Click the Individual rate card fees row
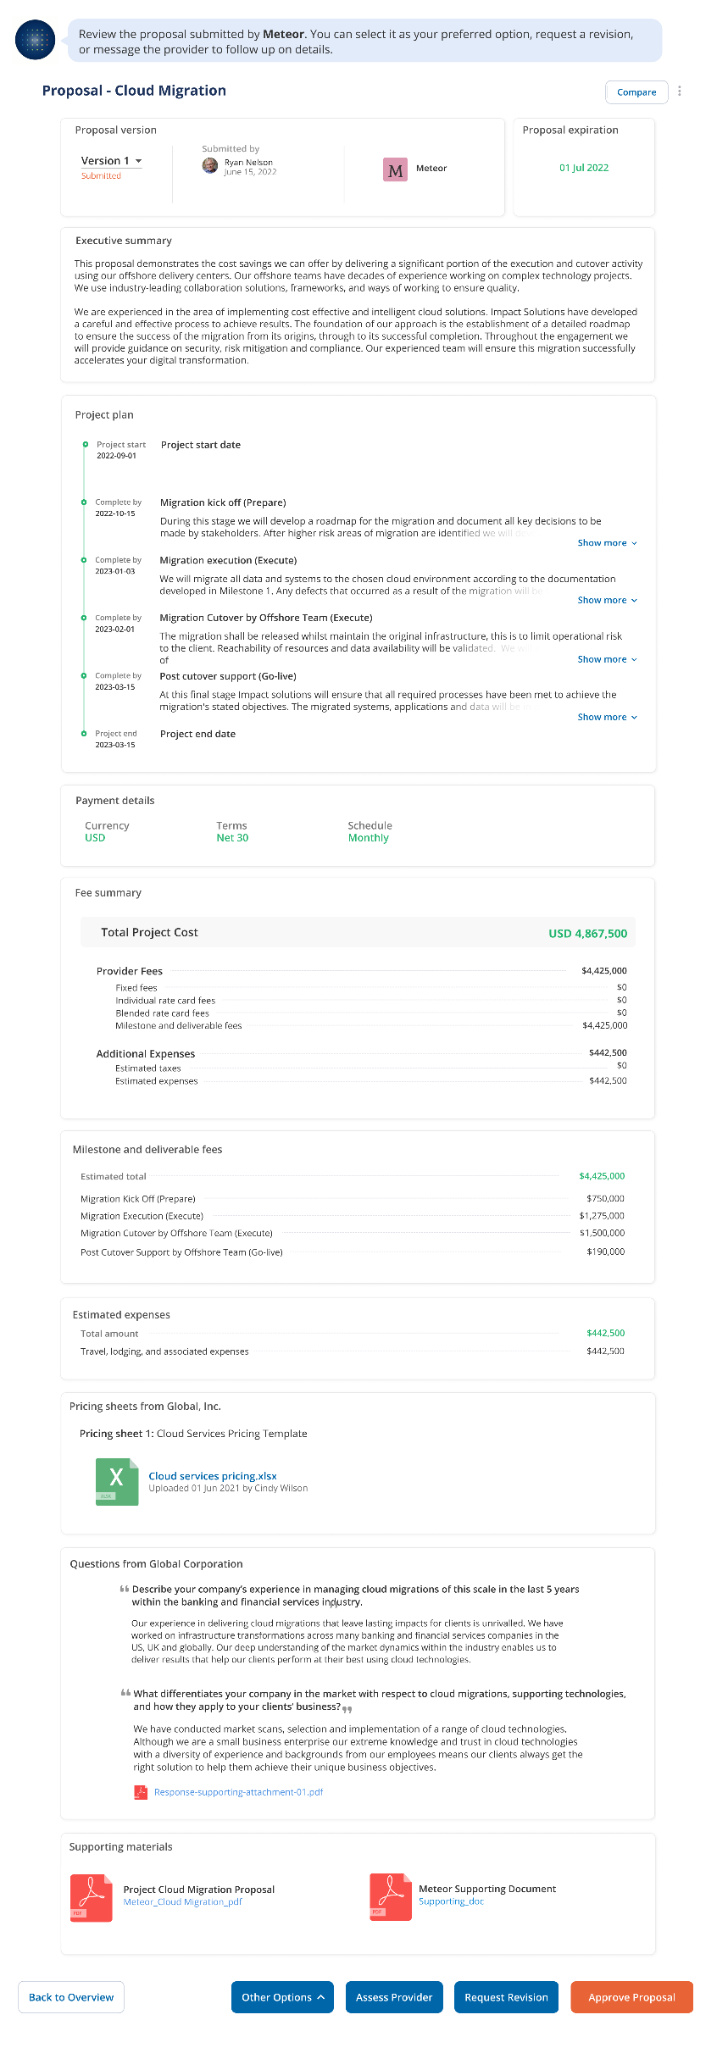 (371, 1000)
